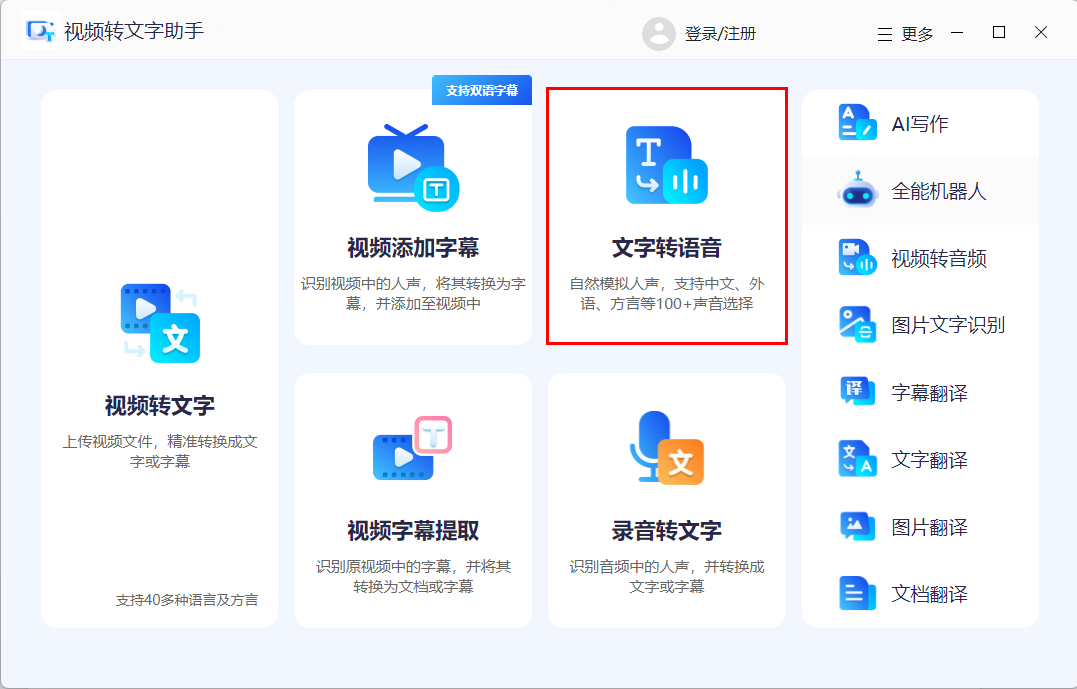Click the description 上传视频文件，精准转换成文字或字幕
The image size is (1077, 689).
pyautogui.click(x=160, y=451)
